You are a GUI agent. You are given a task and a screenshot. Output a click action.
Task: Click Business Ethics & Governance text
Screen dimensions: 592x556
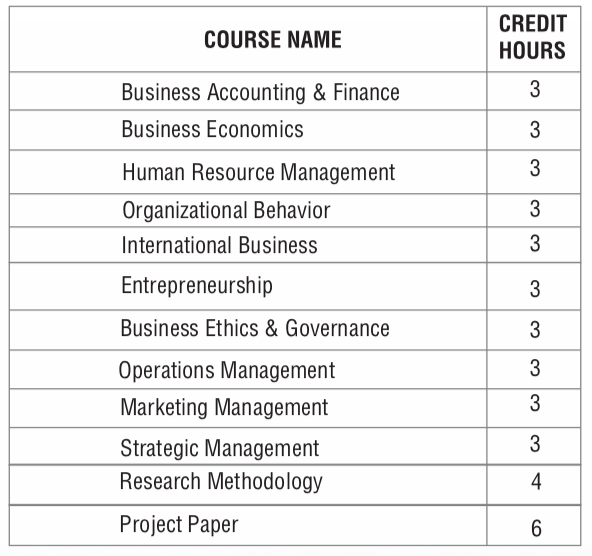(255, 328)
